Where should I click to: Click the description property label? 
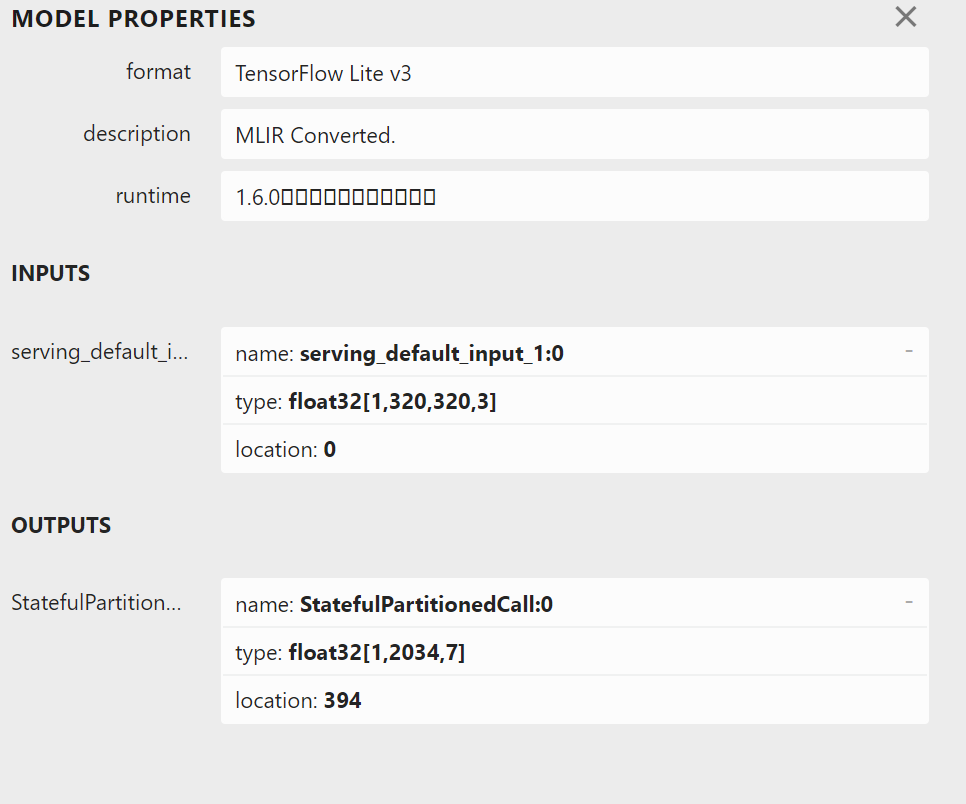(137, 134)
